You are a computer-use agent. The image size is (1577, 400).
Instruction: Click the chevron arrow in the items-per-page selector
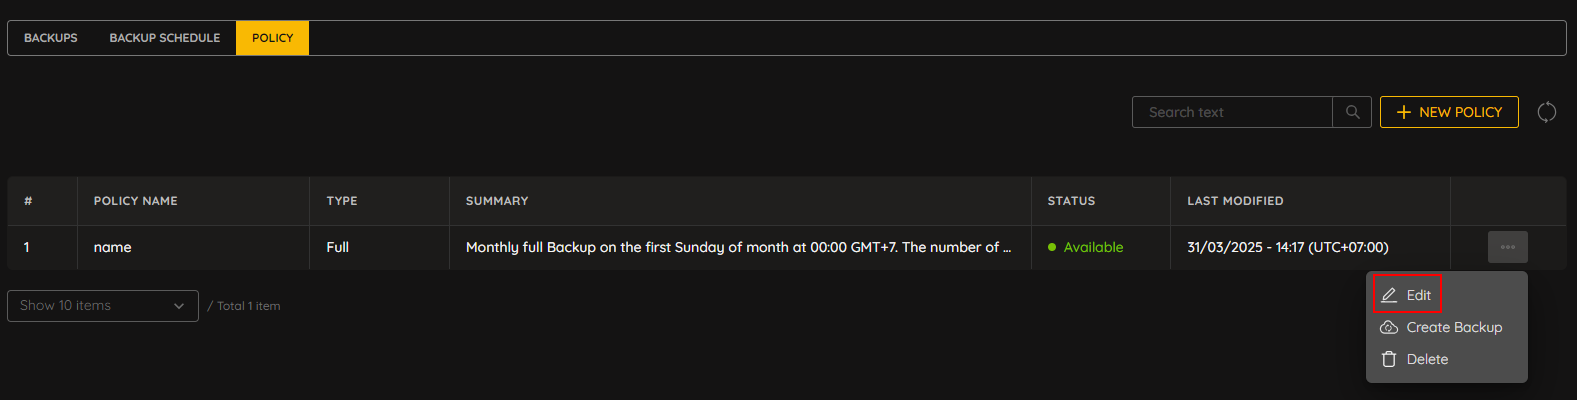pyautogui.click(x=179, y=306)
